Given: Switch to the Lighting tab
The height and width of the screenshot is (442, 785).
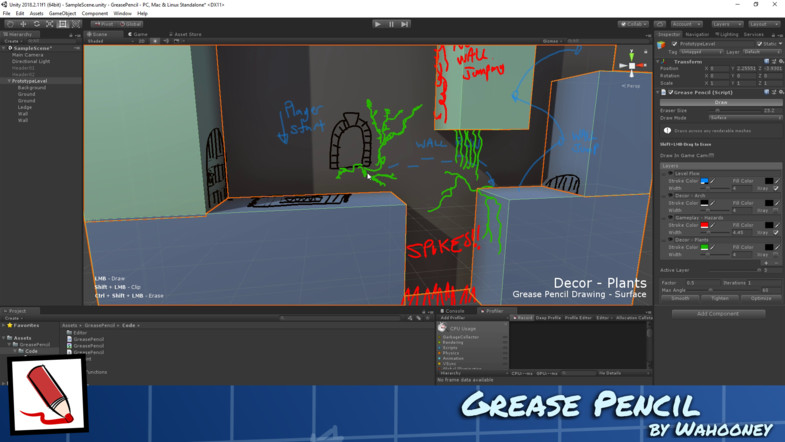Looking at the screenshot, I should tap(726, 34).
